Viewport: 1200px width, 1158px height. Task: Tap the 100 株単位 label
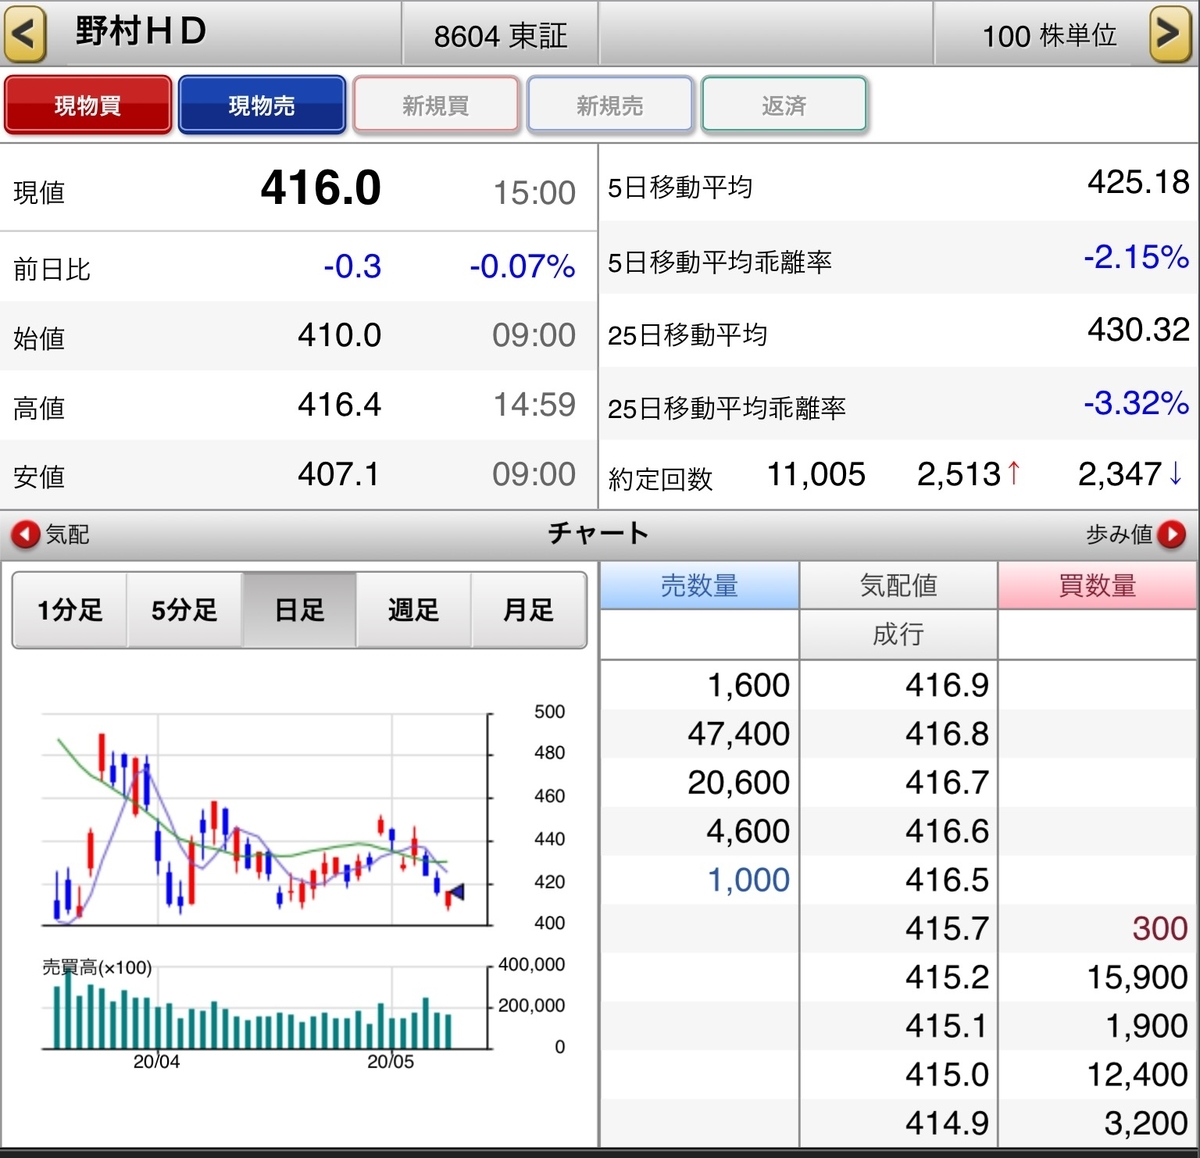click(1049, 36)
